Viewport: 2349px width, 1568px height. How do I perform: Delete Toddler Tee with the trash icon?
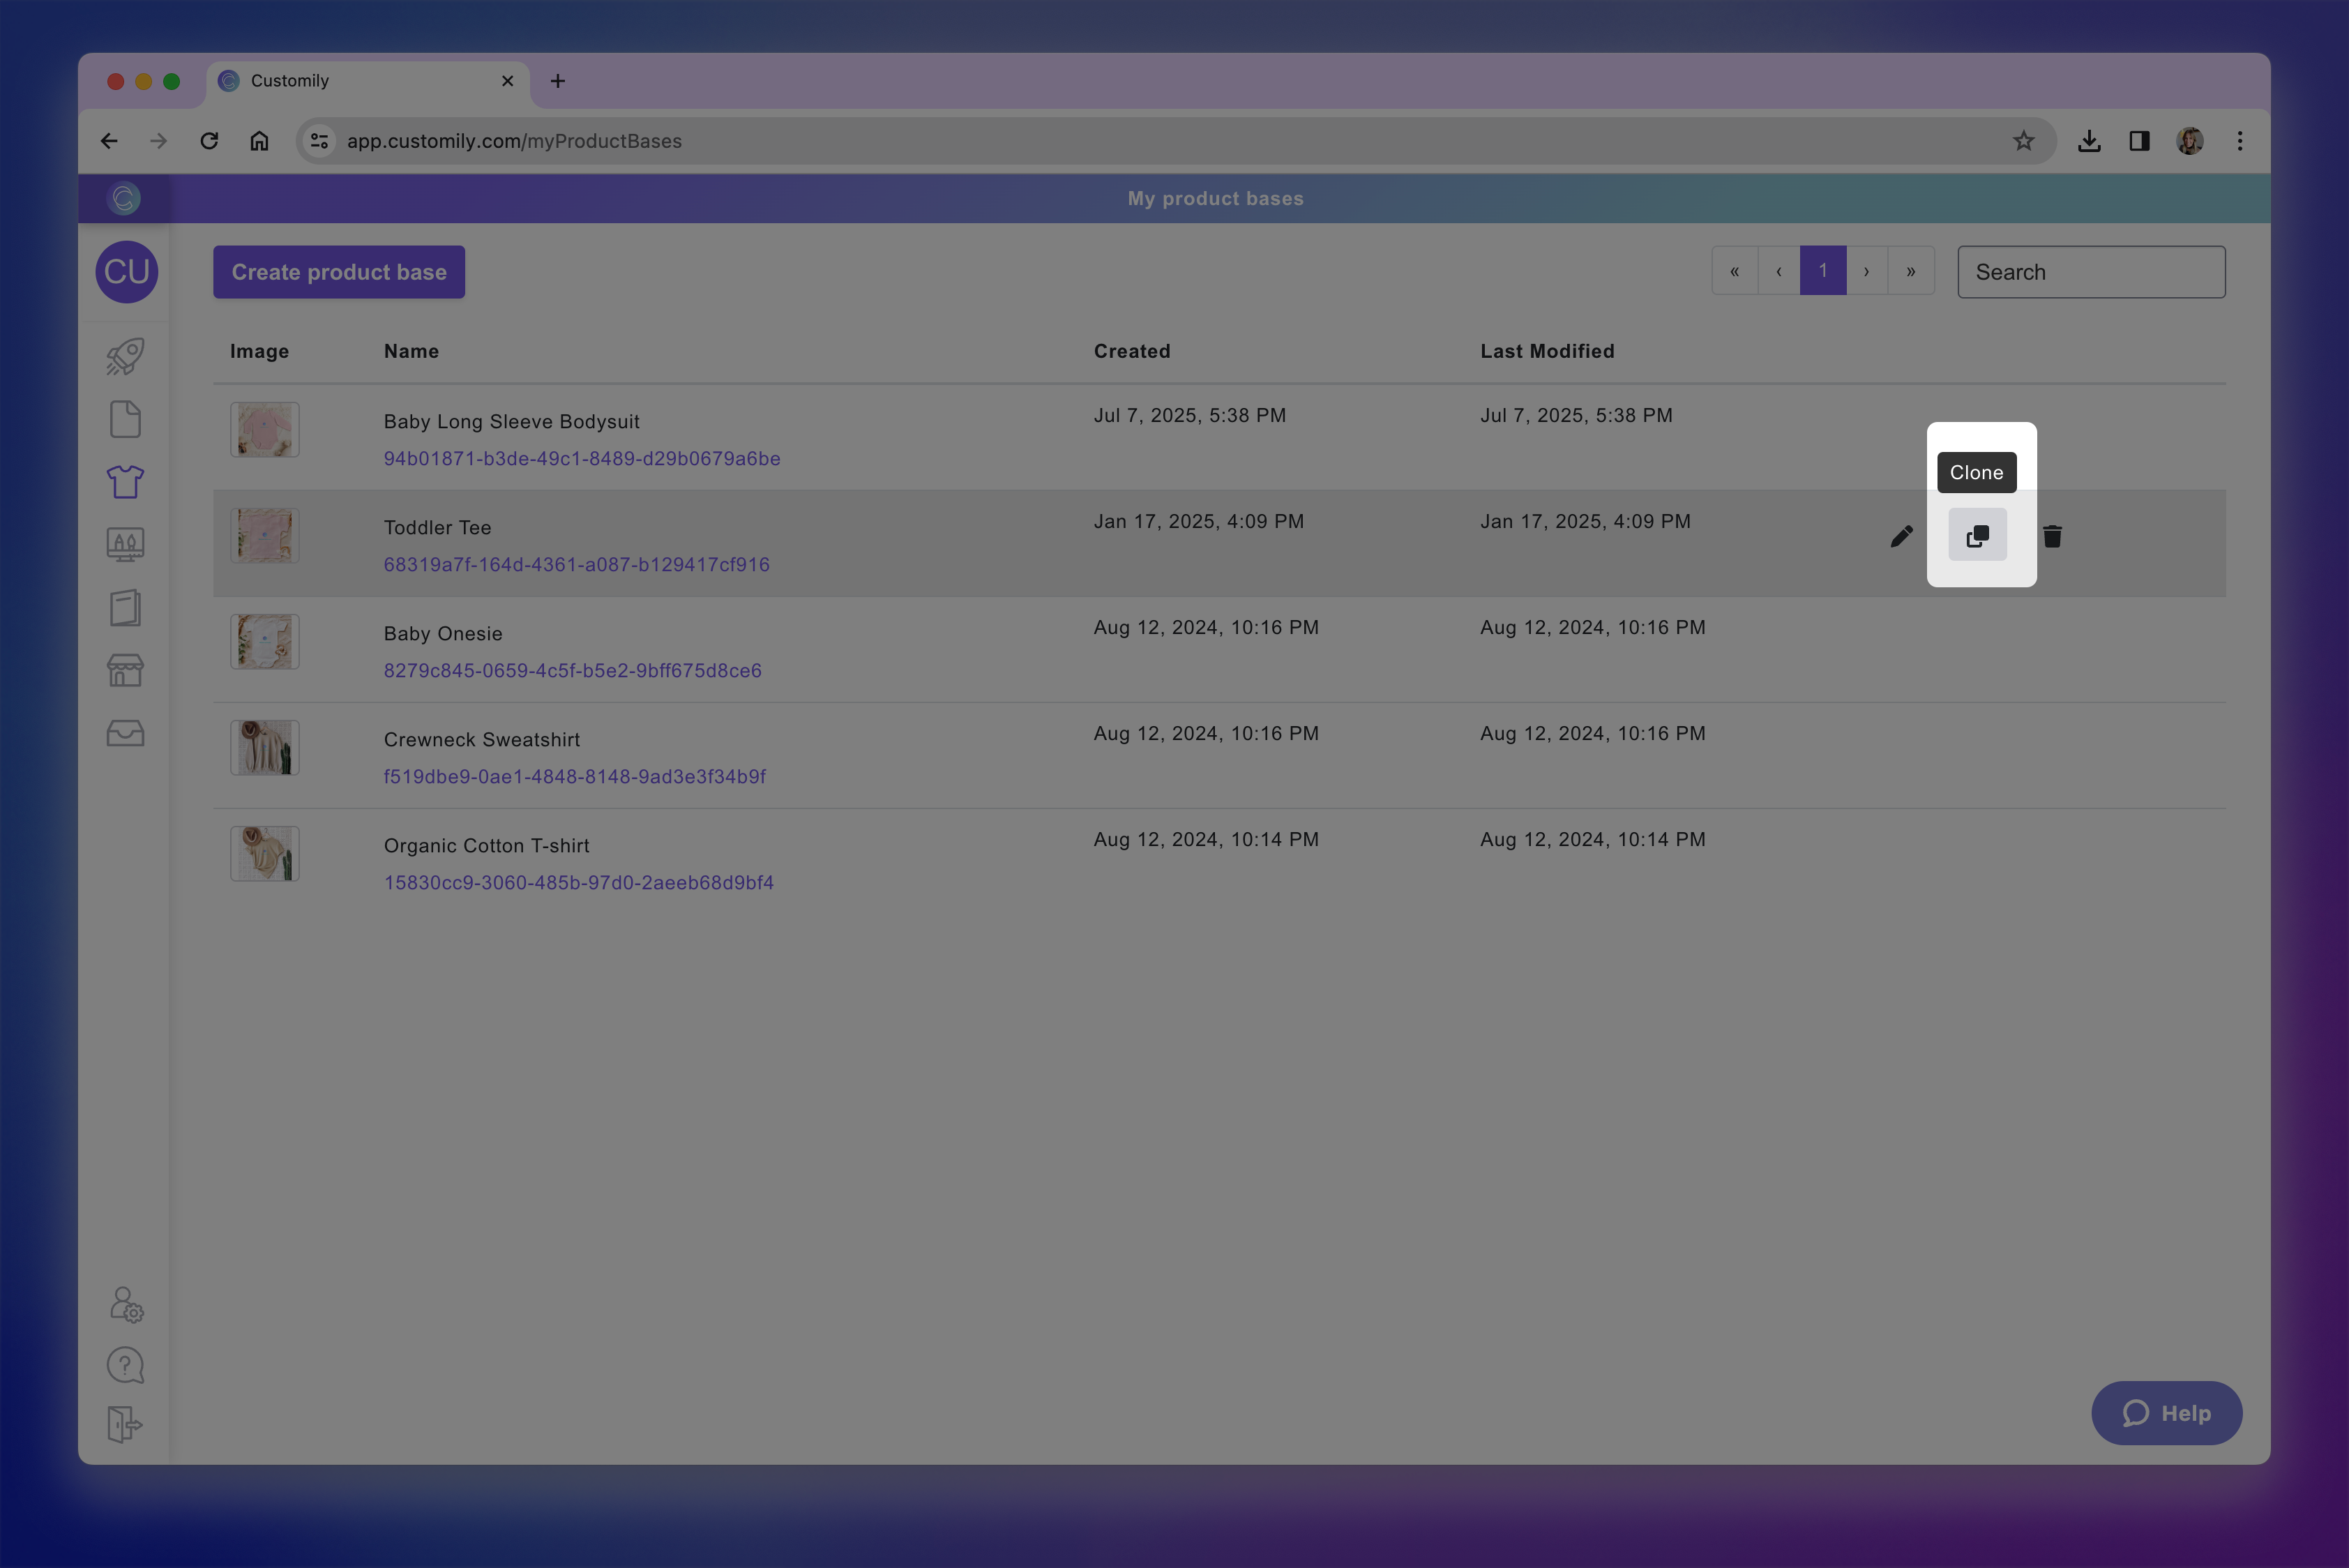pos(2052,537)
